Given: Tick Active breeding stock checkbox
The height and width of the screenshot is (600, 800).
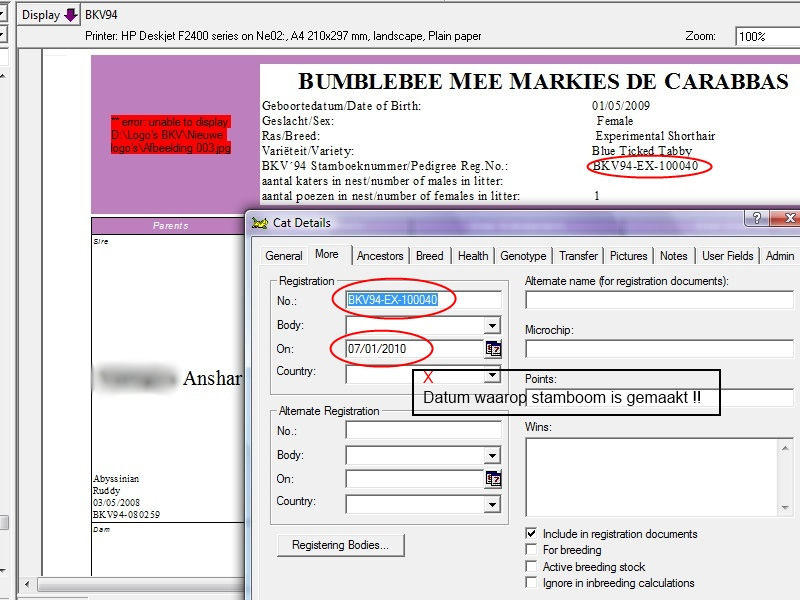Looking at the screenshot, I should point(531,566).
